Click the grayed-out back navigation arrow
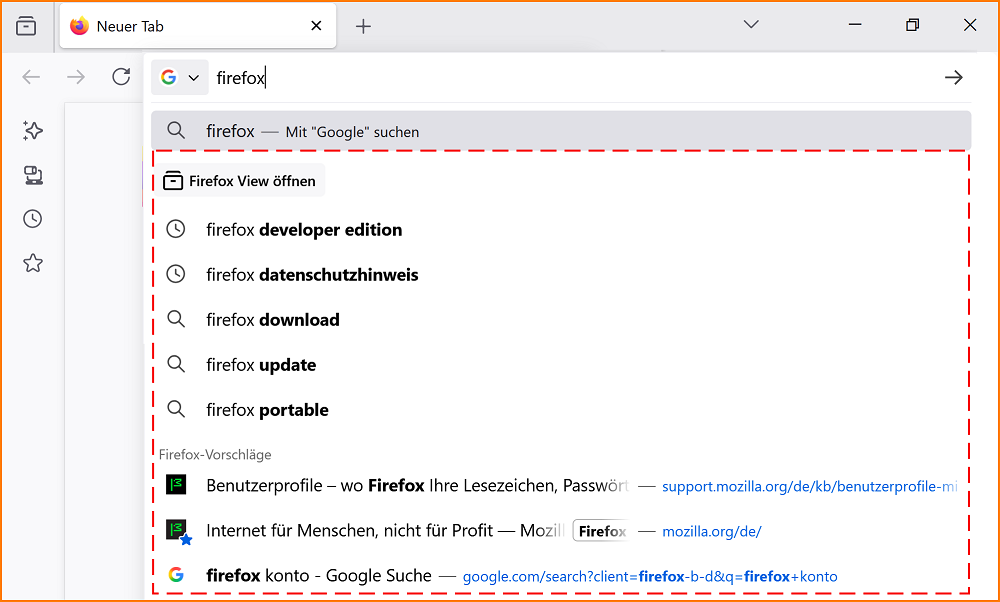 pos(30,76)
